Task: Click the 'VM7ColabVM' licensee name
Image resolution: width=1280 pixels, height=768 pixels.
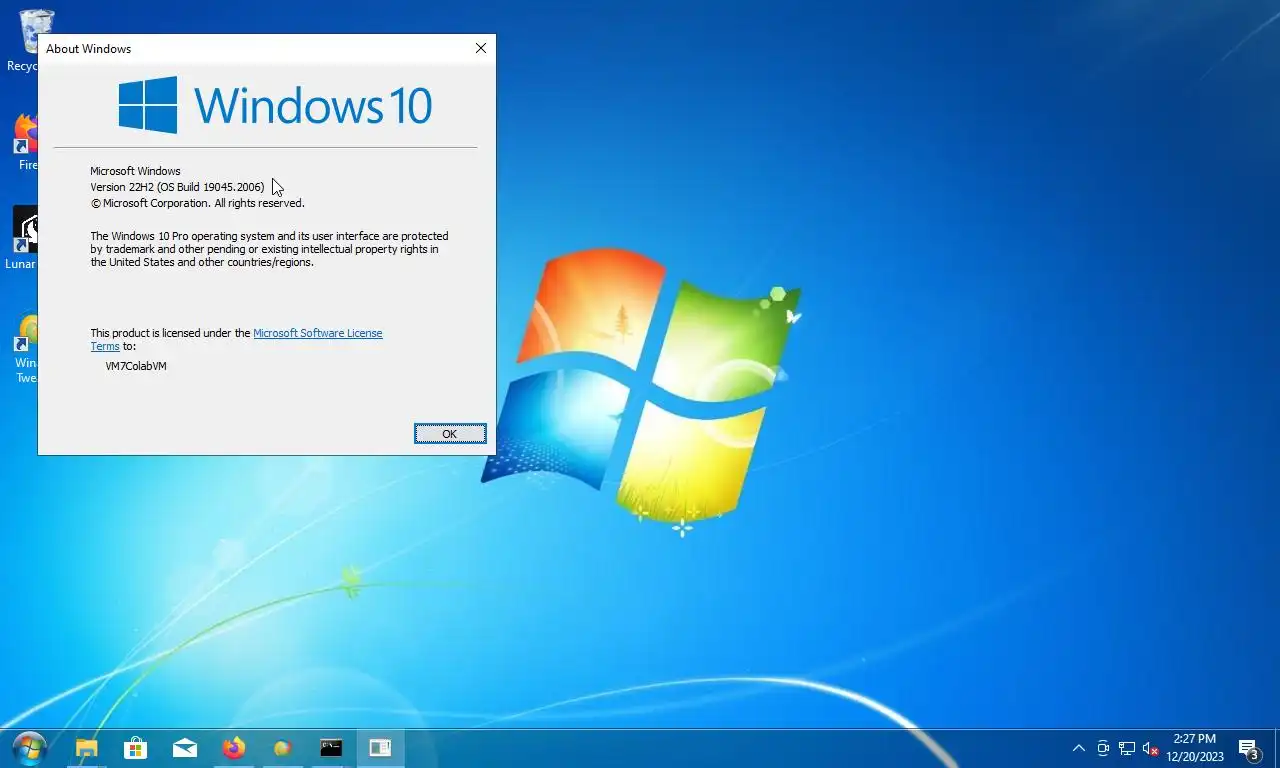Action: 136,366
